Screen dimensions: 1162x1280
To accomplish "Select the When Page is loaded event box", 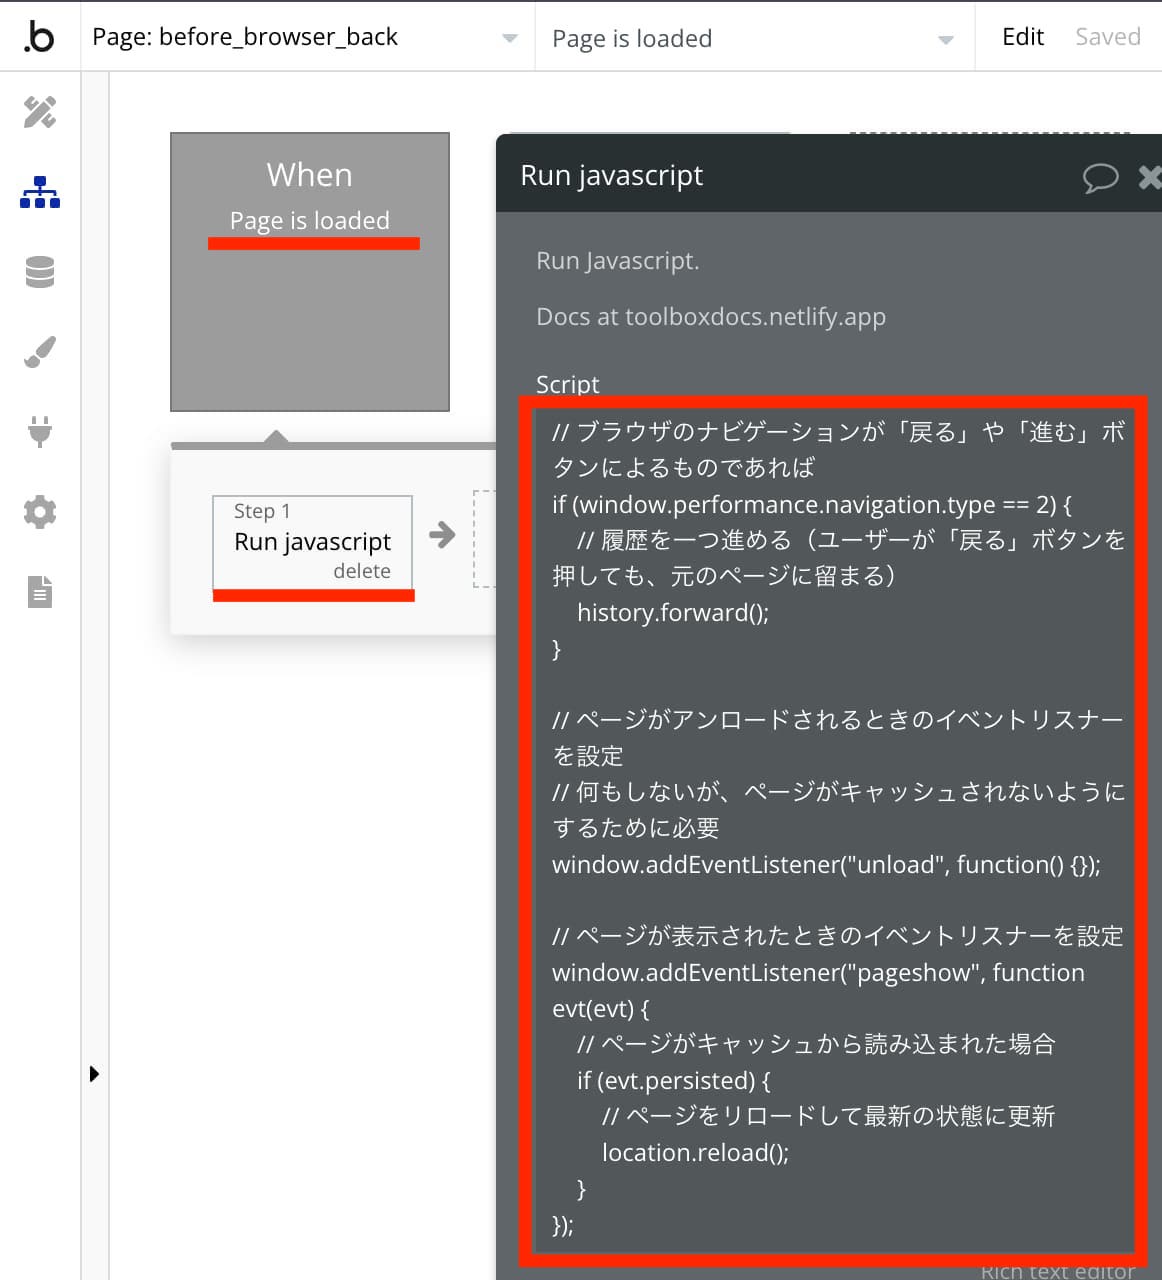I will [x=310, y=272].
